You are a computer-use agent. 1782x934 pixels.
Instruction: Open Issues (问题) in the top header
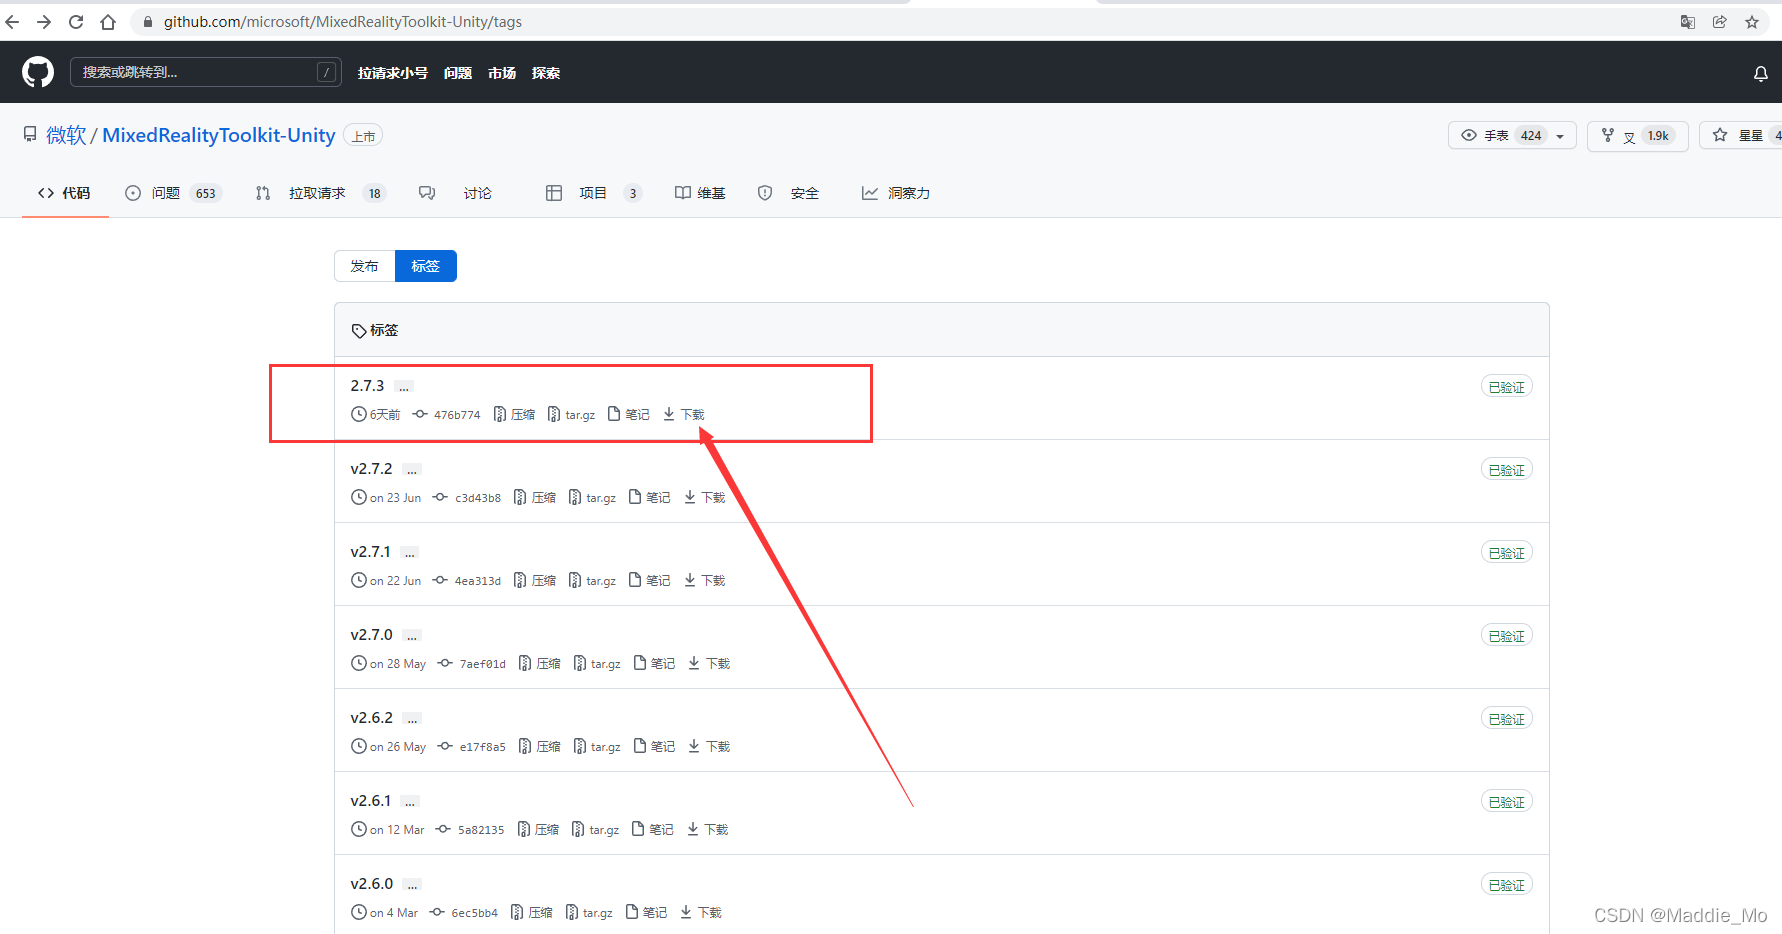coord(458,73)
